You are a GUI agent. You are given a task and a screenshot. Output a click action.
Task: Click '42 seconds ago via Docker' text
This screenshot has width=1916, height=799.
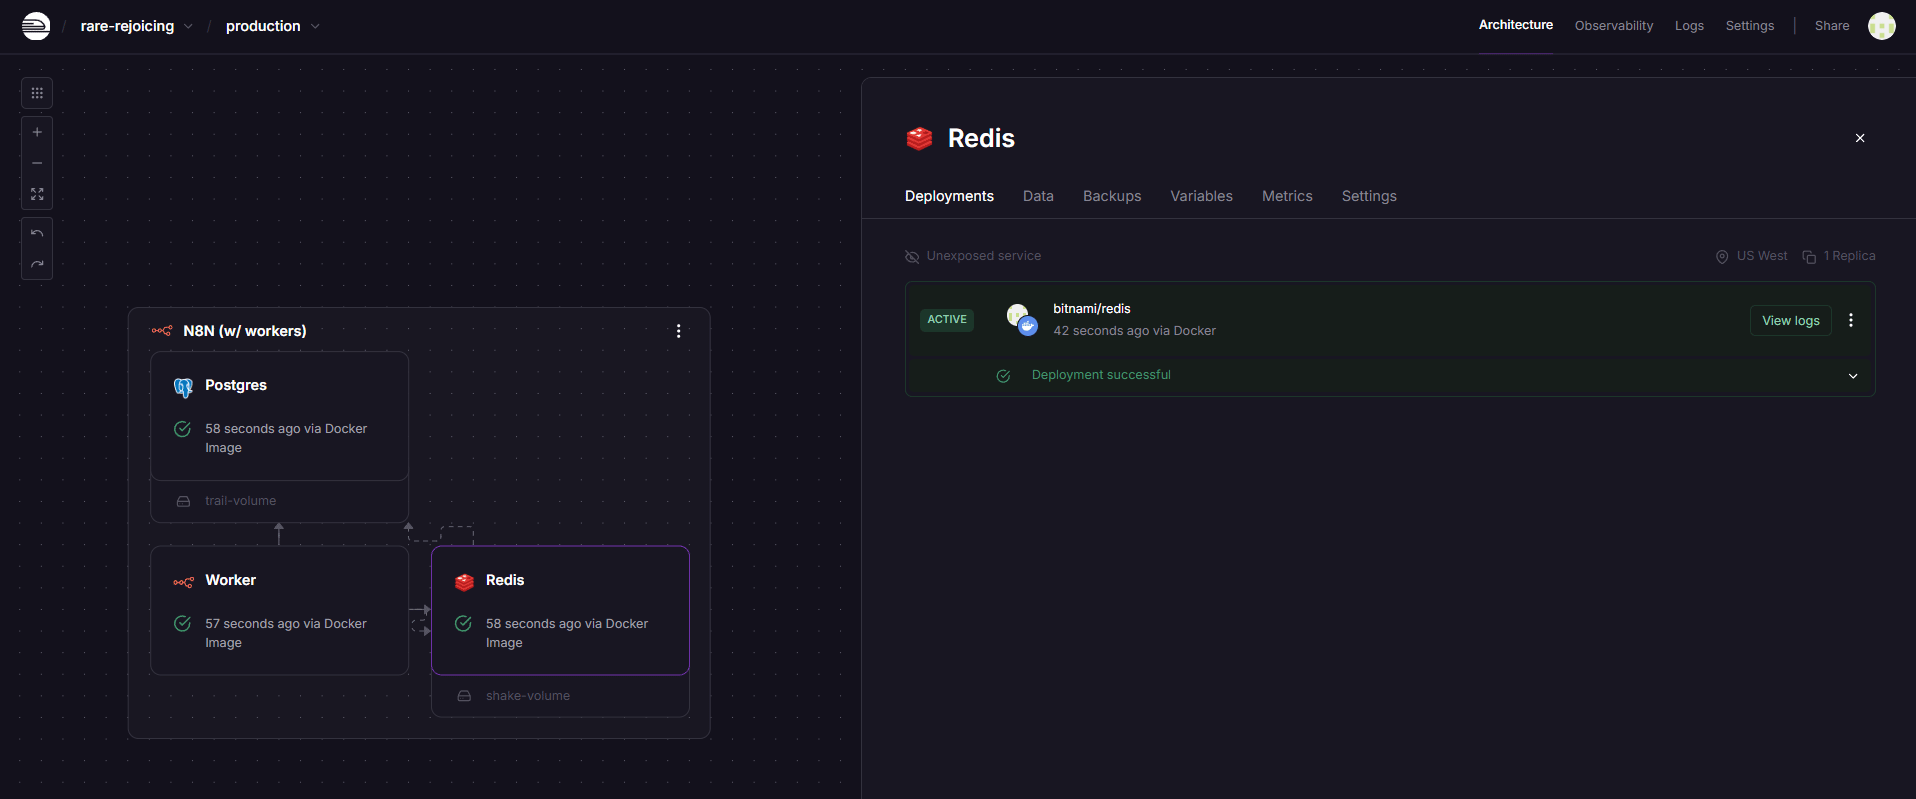(1135, 331)
